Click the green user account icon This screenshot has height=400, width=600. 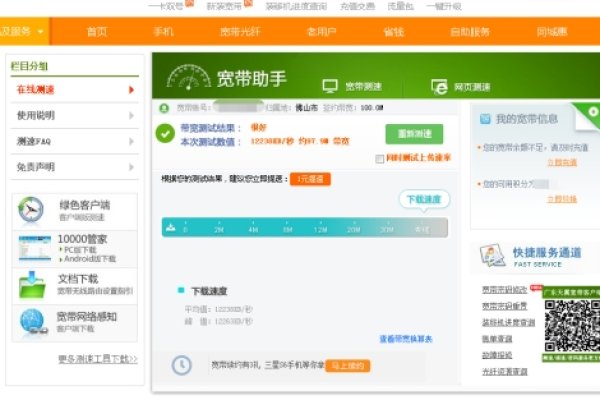pos(164,108)
